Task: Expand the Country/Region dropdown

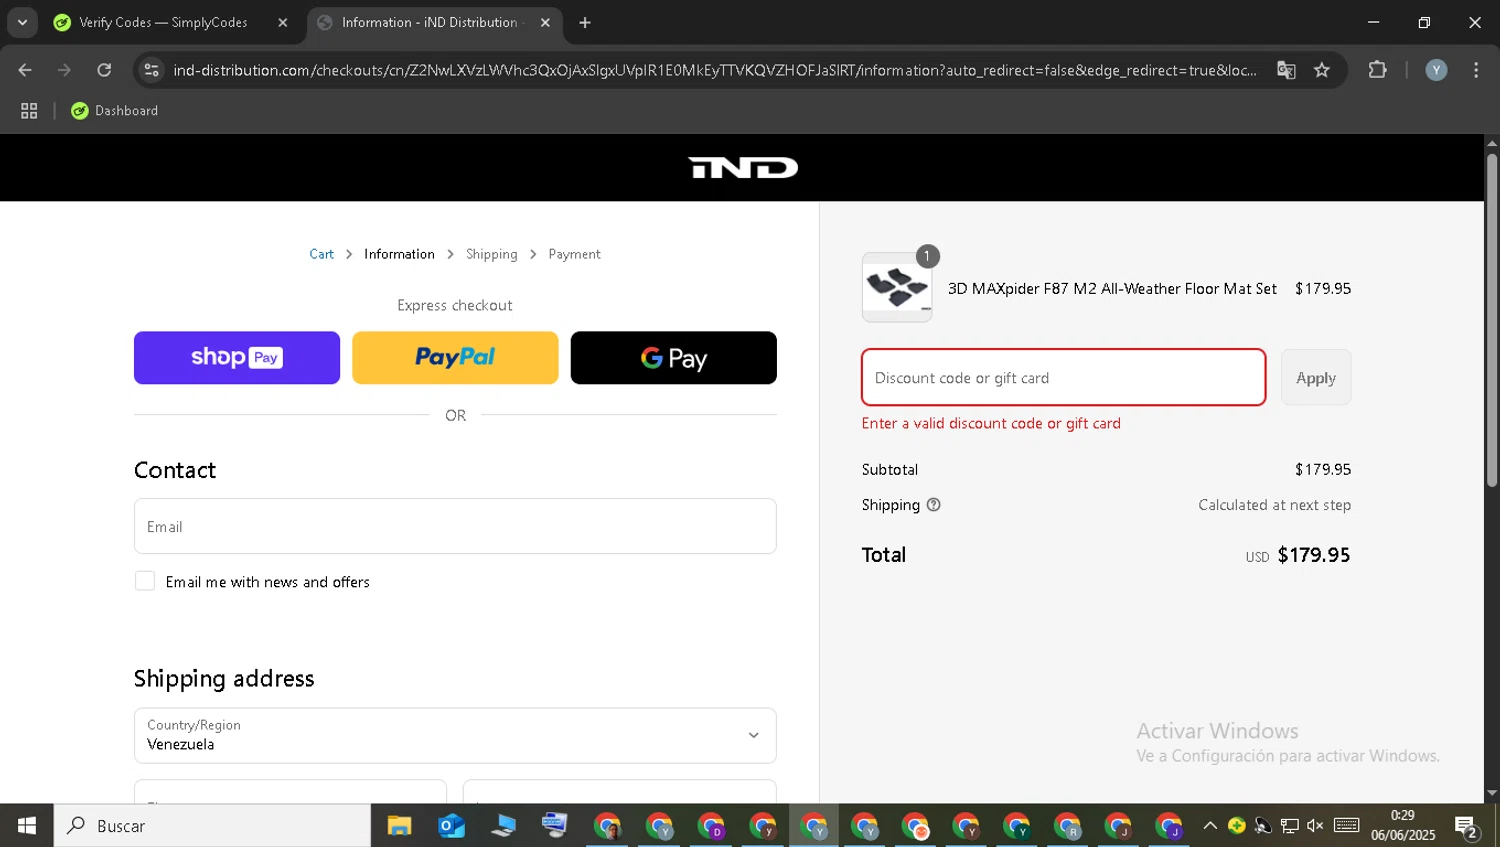Action: (x=455, y=735)
